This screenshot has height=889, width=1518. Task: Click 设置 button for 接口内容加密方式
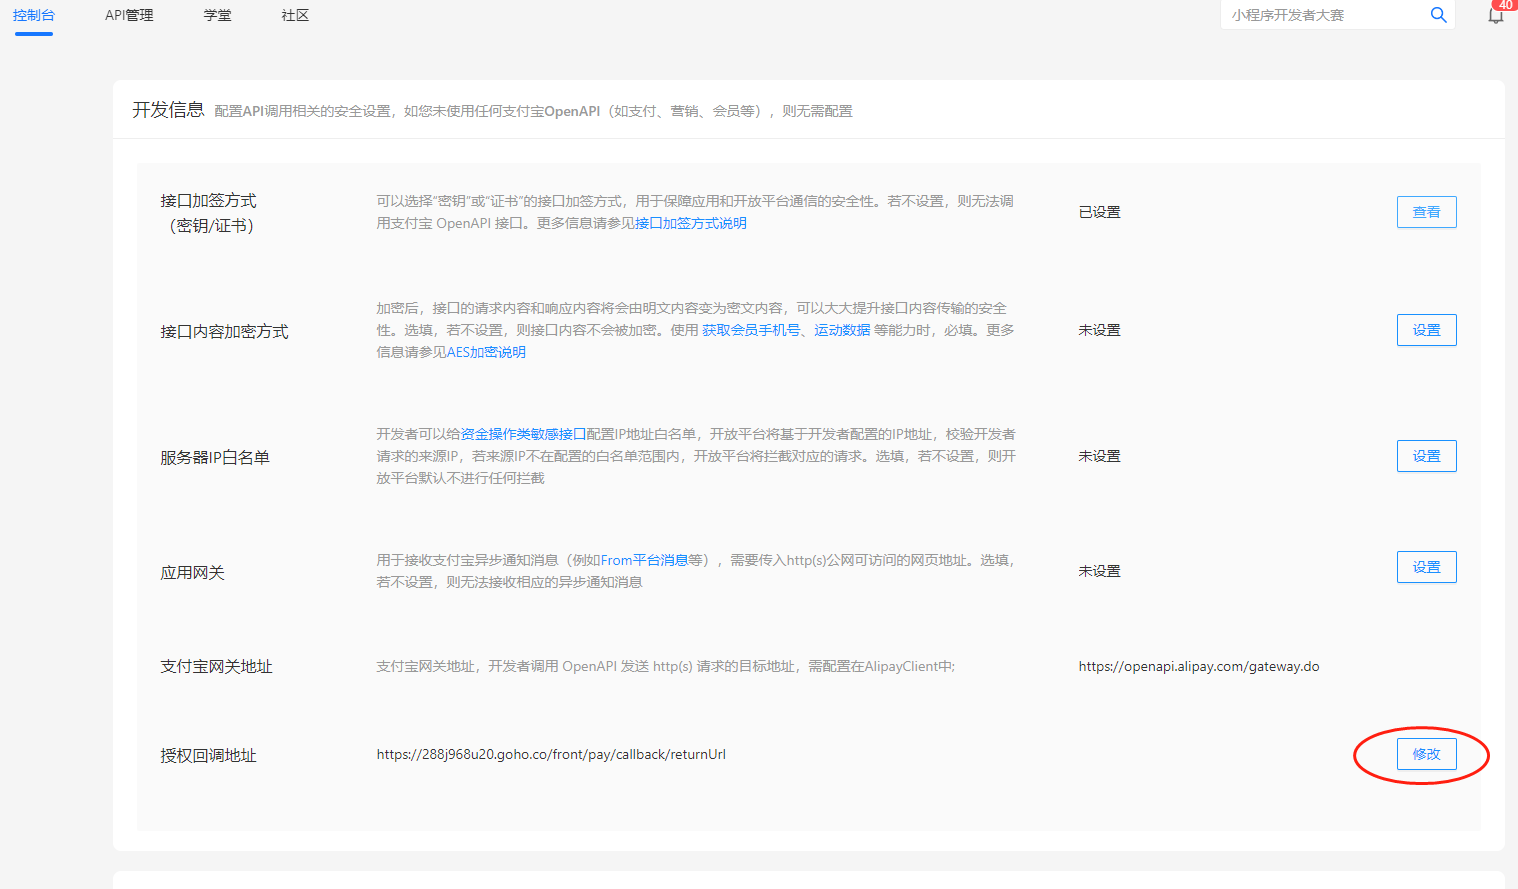click(x=1426, y=330)
